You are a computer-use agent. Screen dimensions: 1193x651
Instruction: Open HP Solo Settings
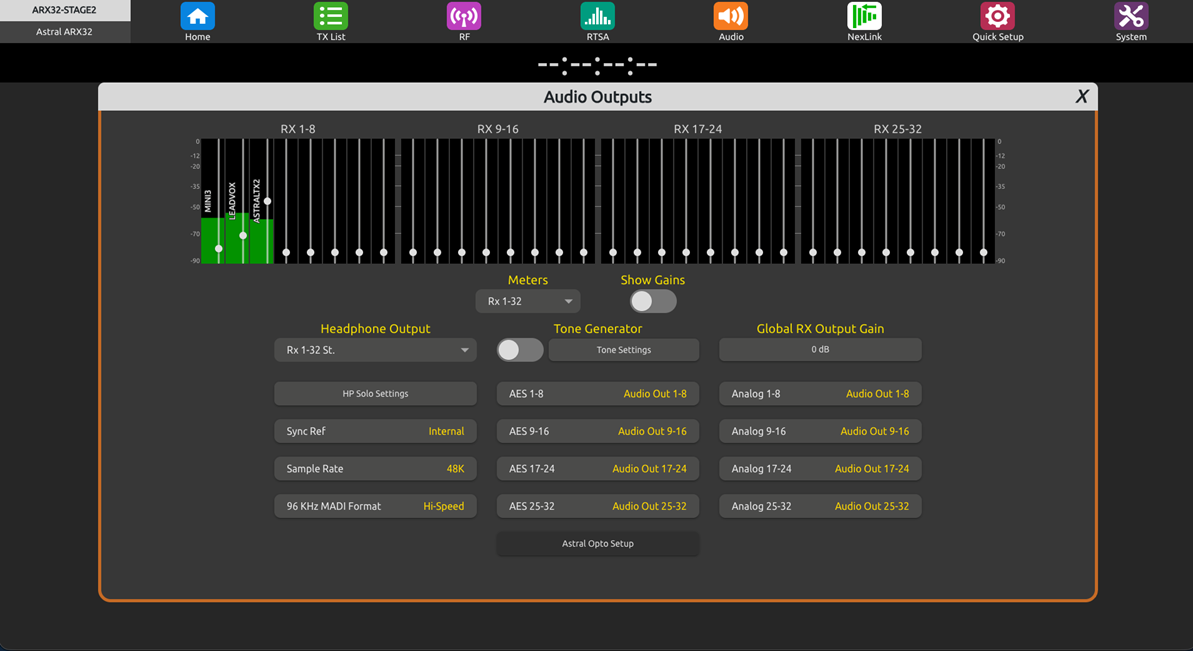375,394
